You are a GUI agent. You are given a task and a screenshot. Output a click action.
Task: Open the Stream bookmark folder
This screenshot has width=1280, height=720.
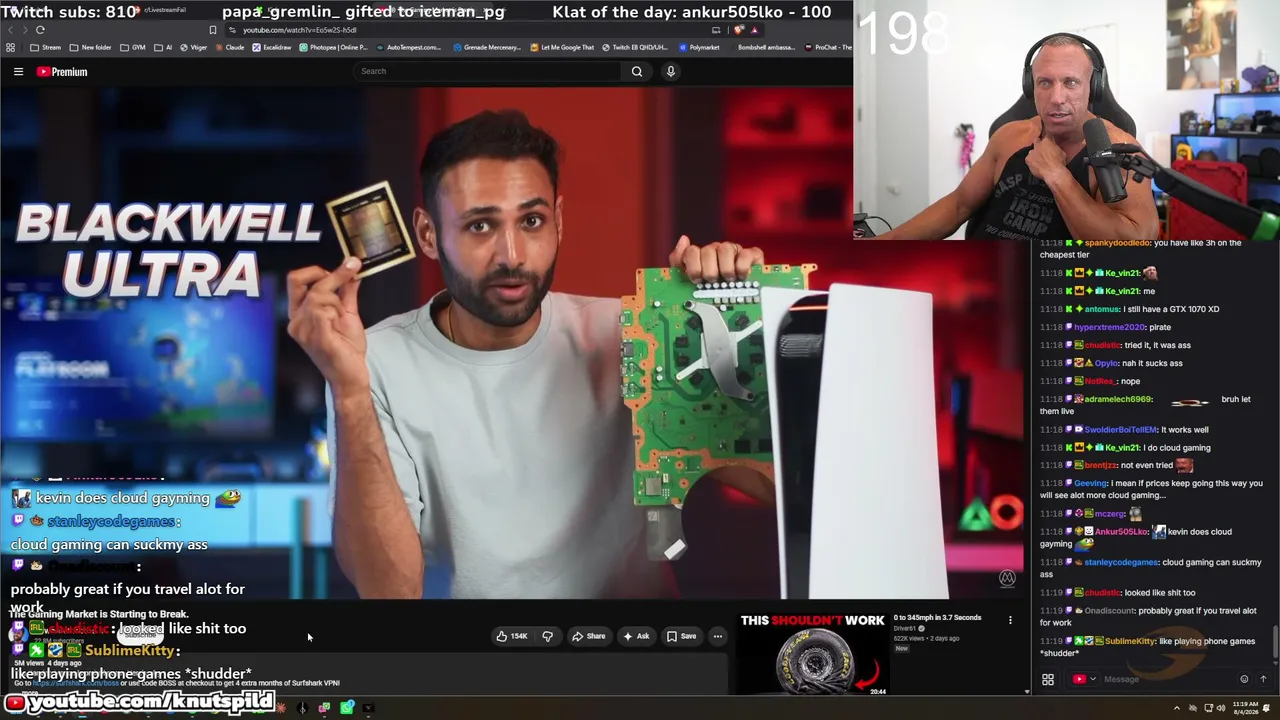(x=46, y=47)
